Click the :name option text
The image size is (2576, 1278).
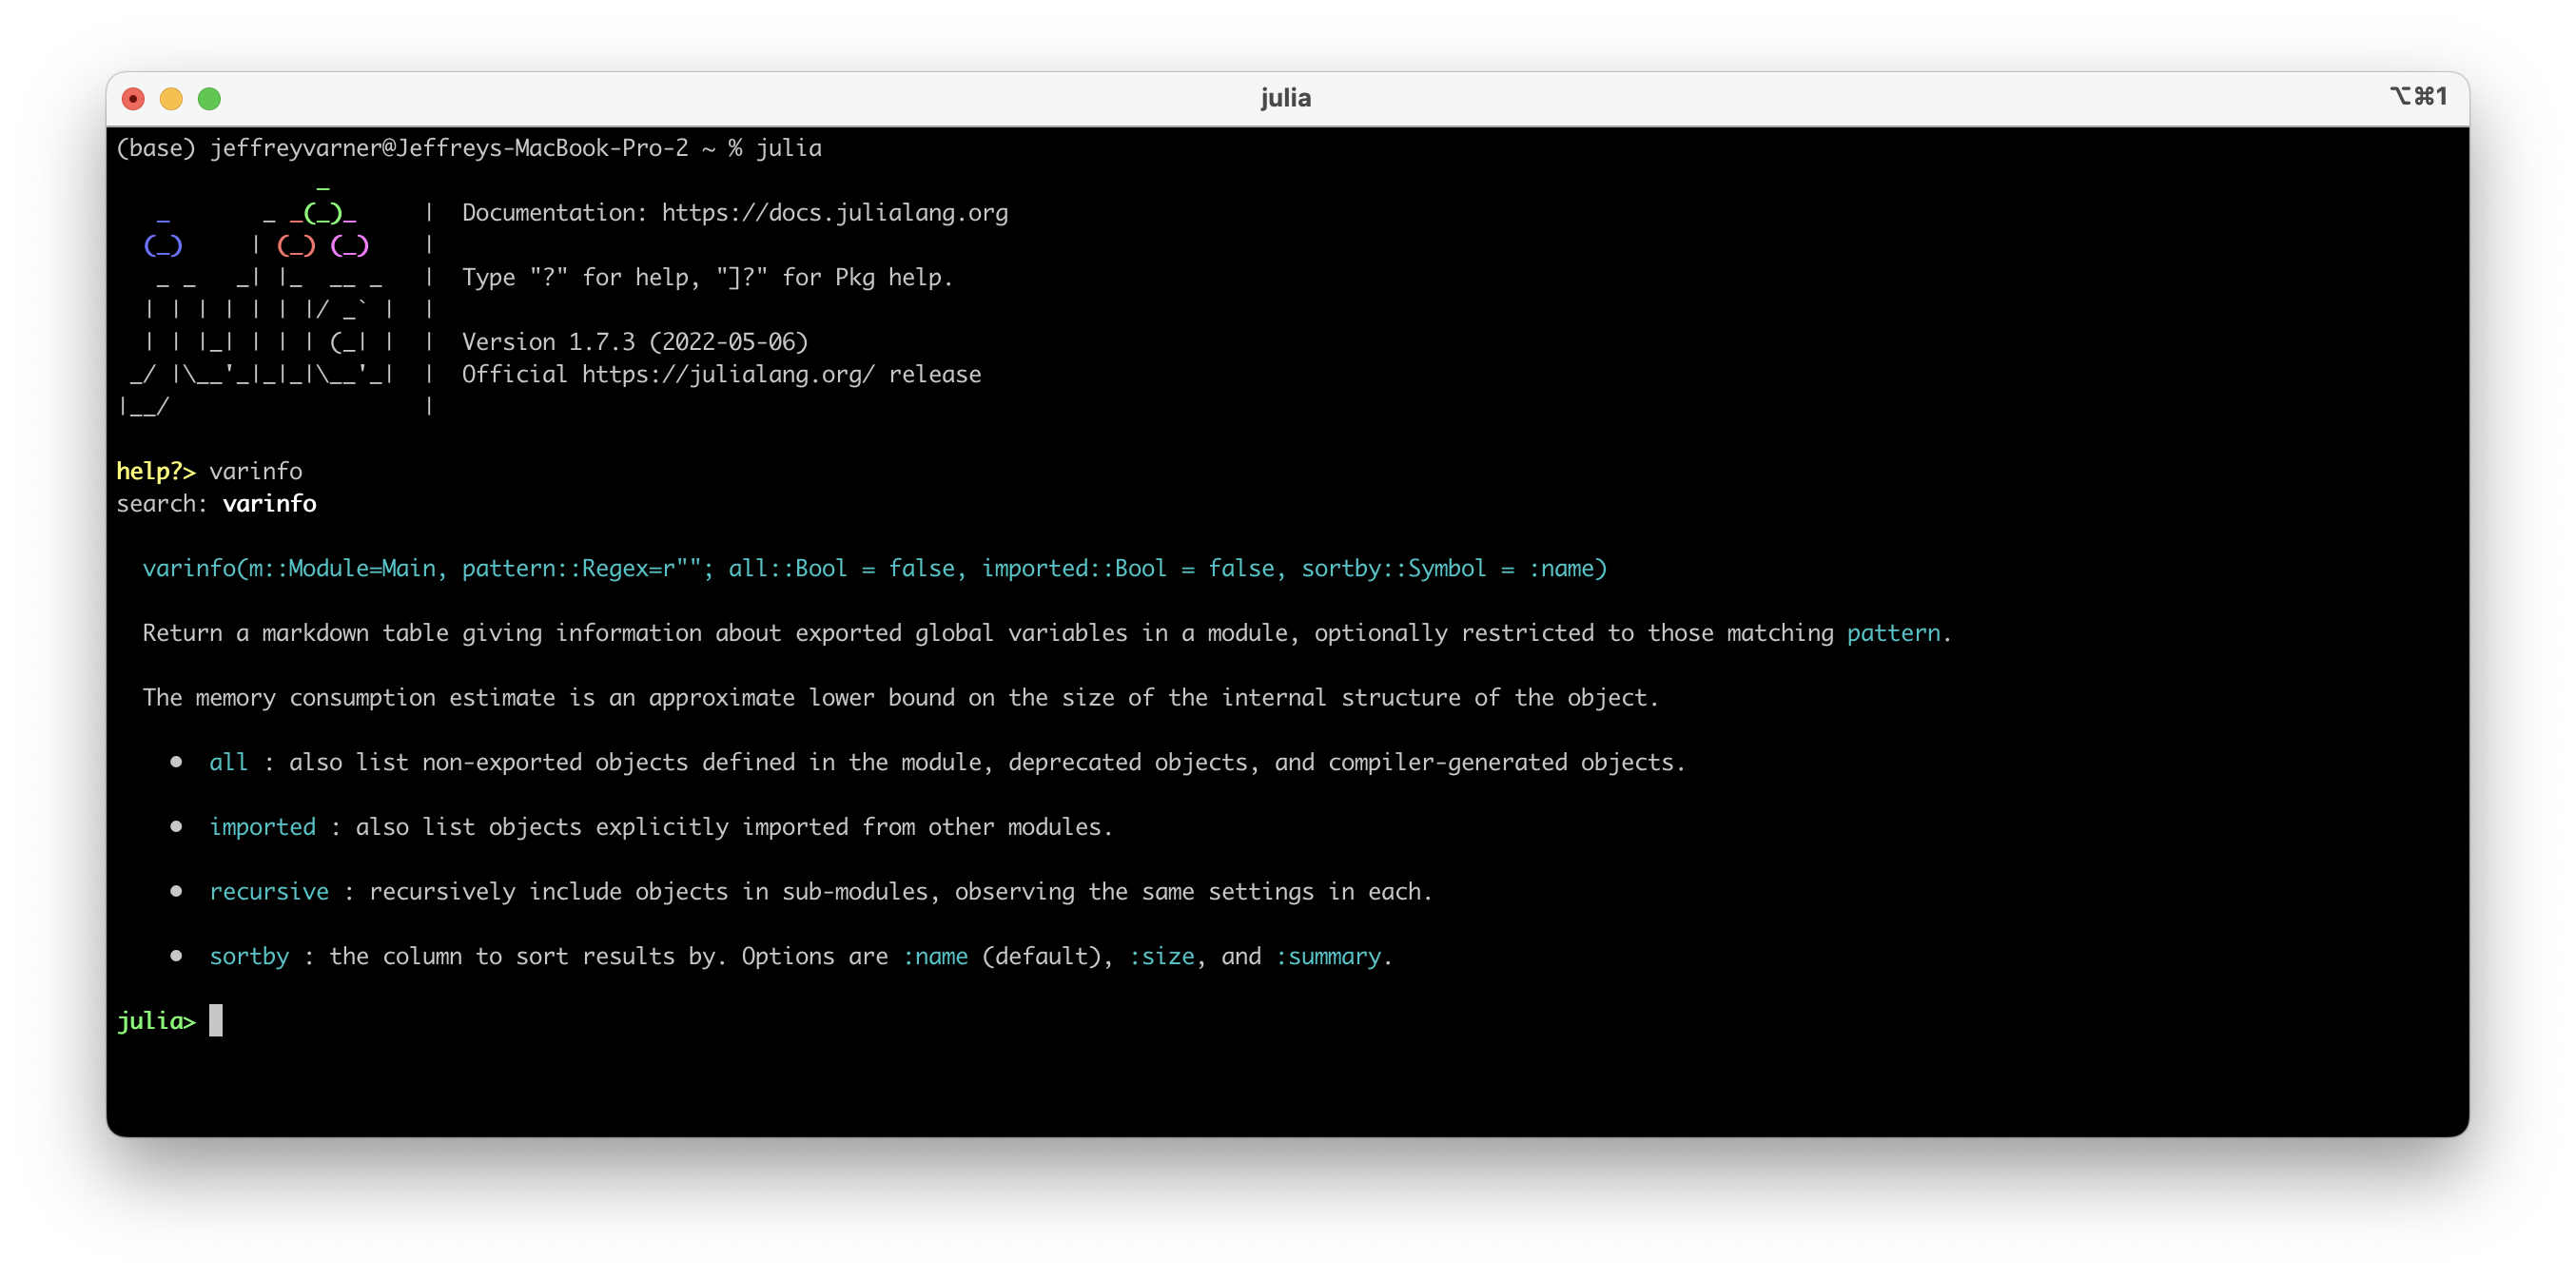tap(935, 956)
